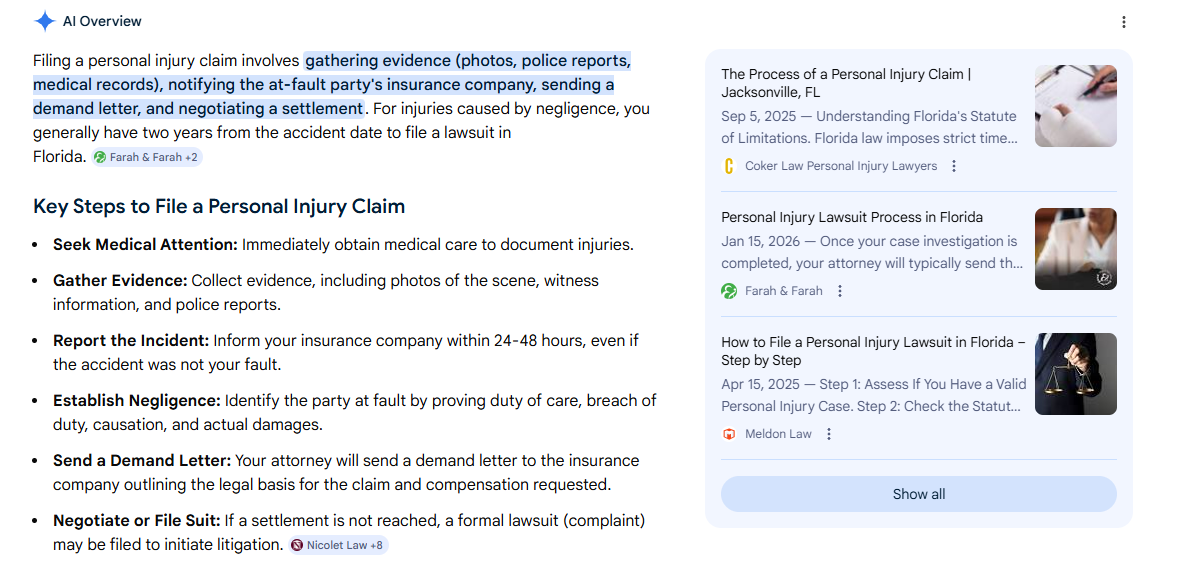Open 'Personal Injury Lawsuit Process in Florida' result

click(852, 217)
